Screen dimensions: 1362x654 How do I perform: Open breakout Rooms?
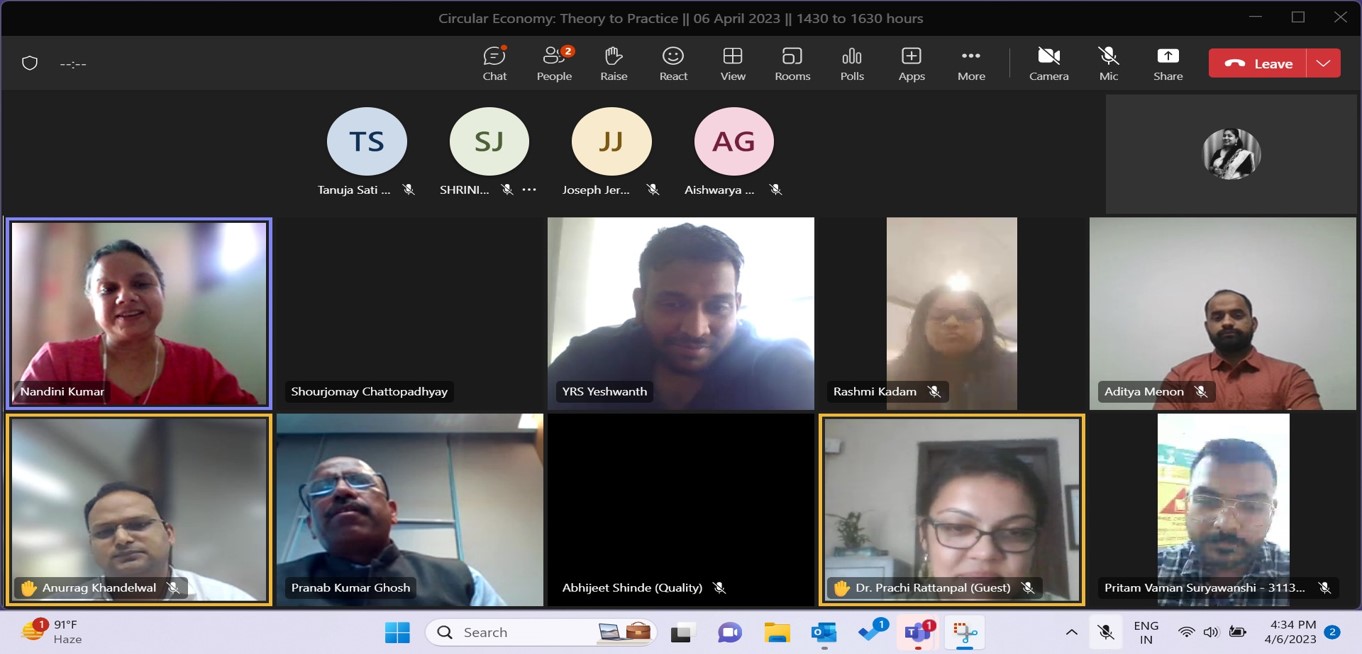792,63
